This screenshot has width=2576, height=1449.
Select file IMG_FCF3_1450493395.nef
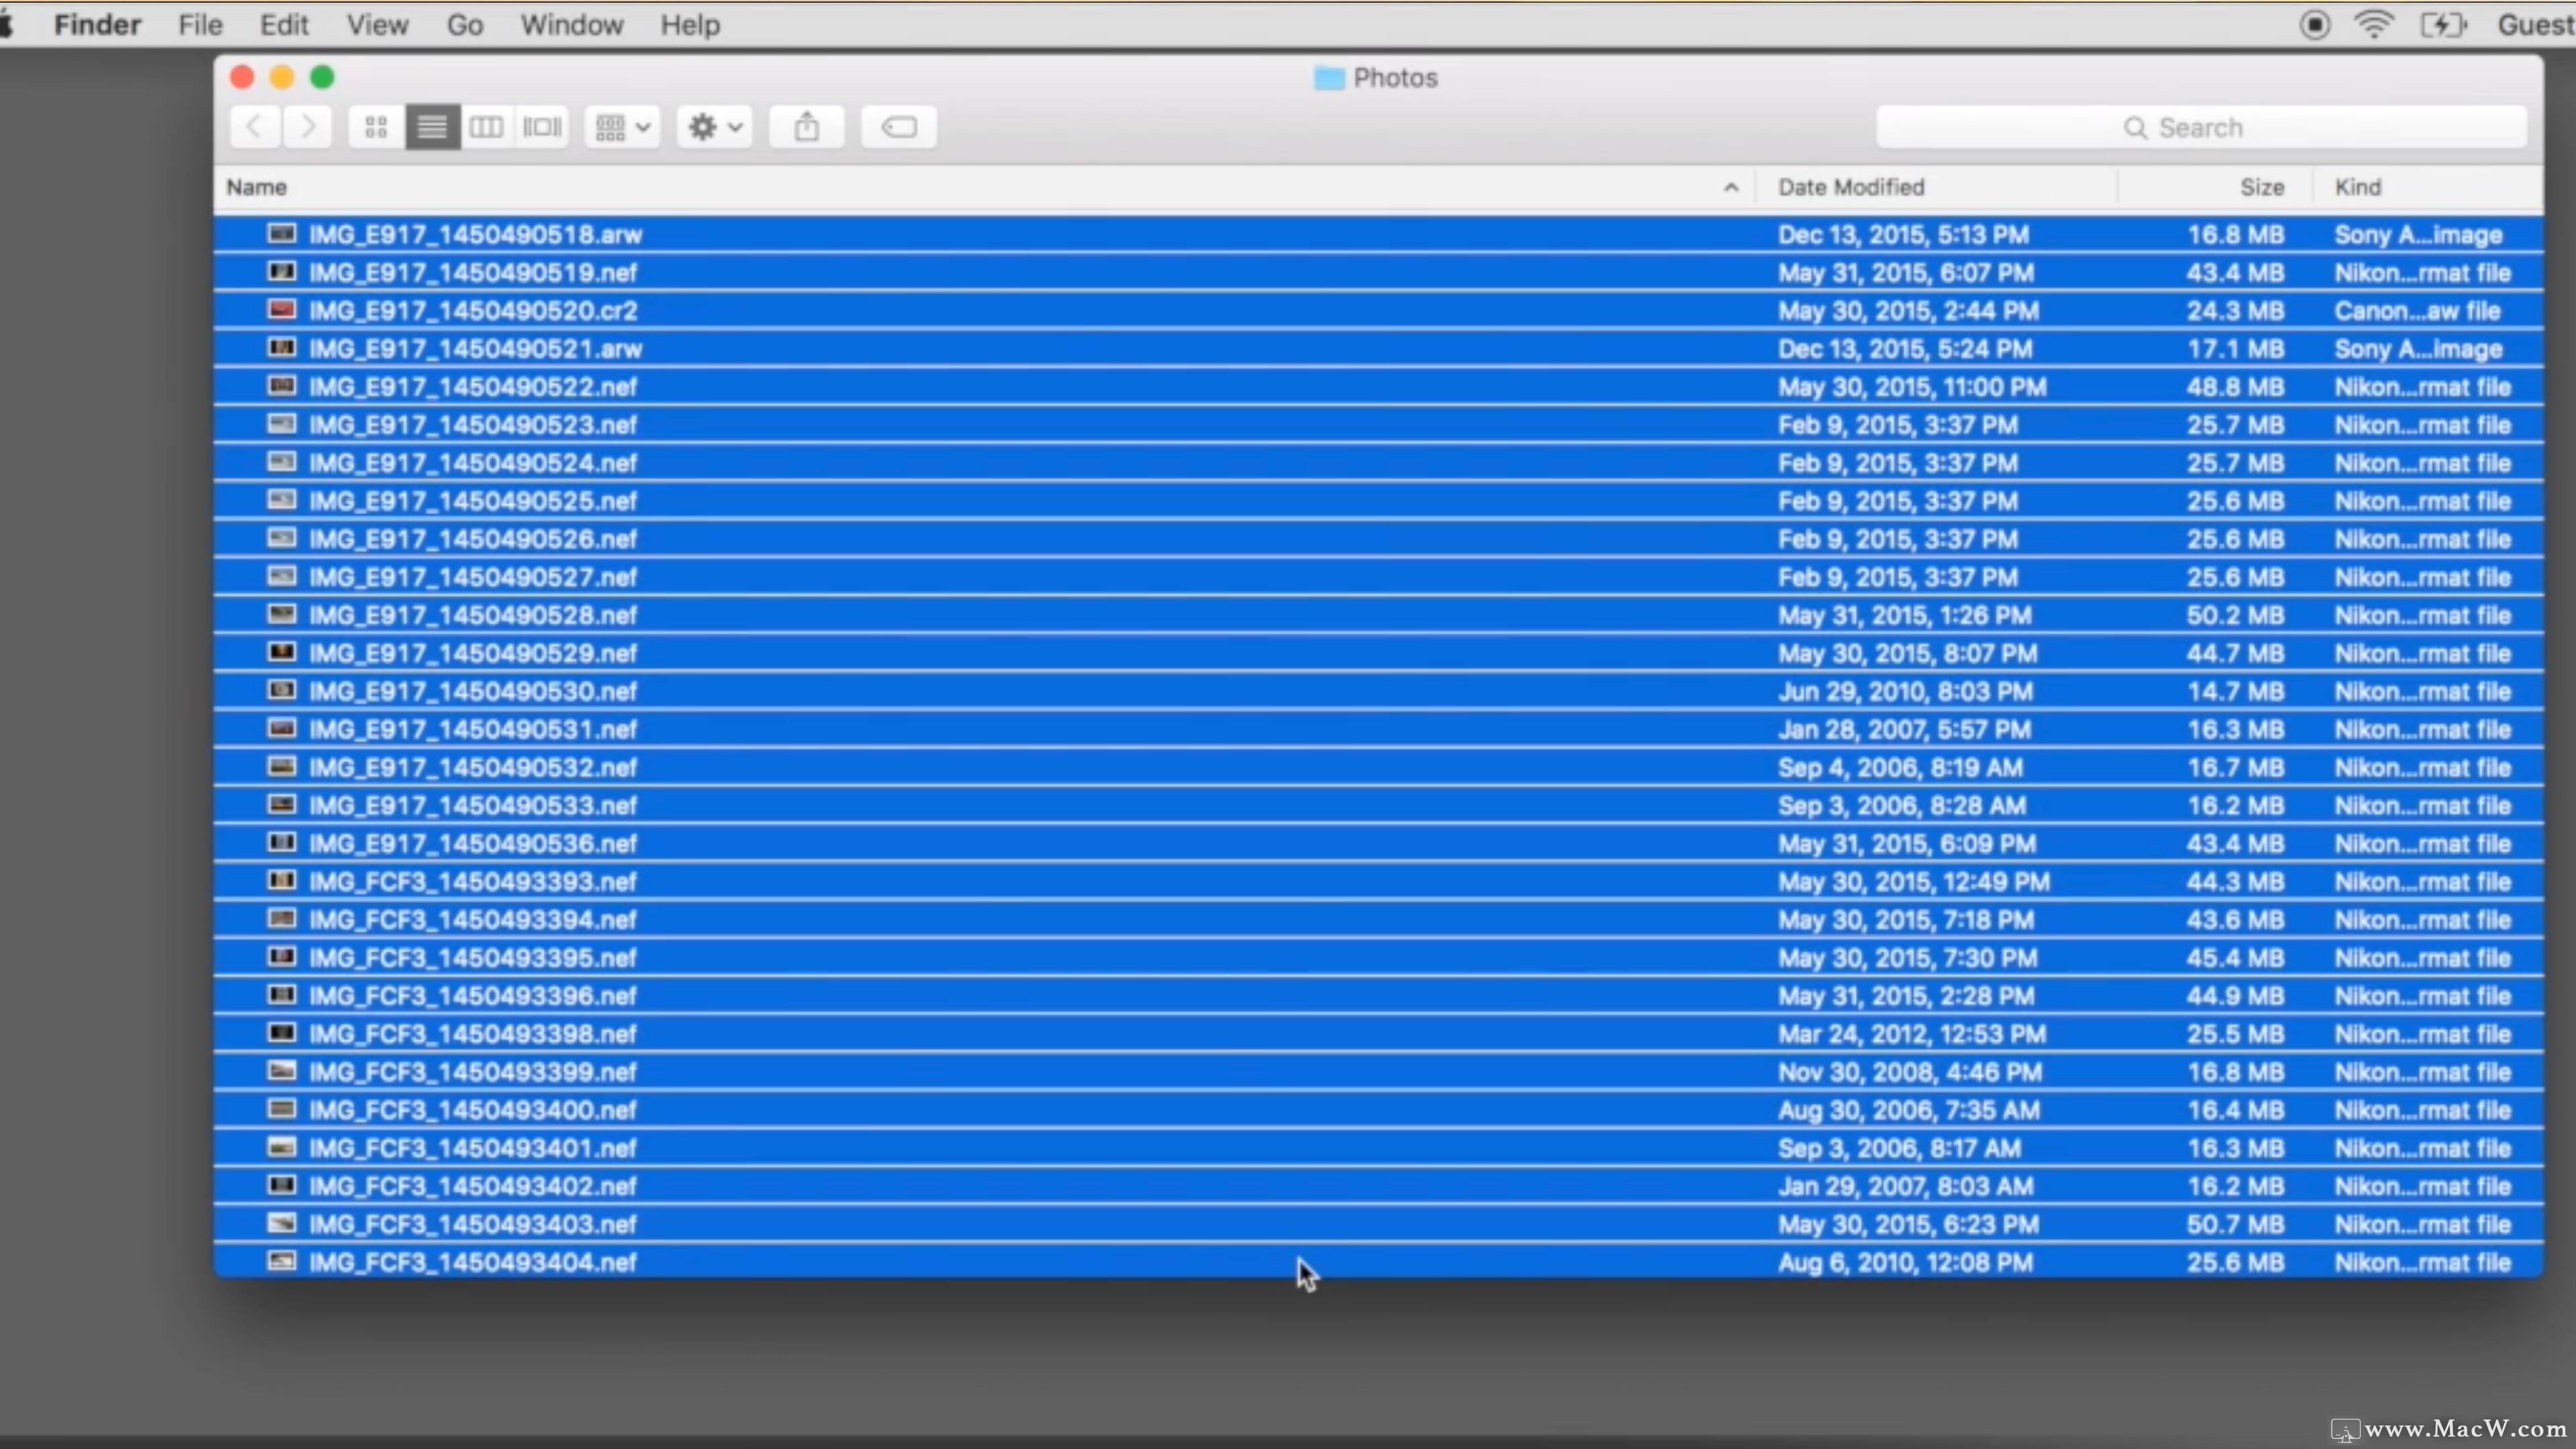(1378, 957)
